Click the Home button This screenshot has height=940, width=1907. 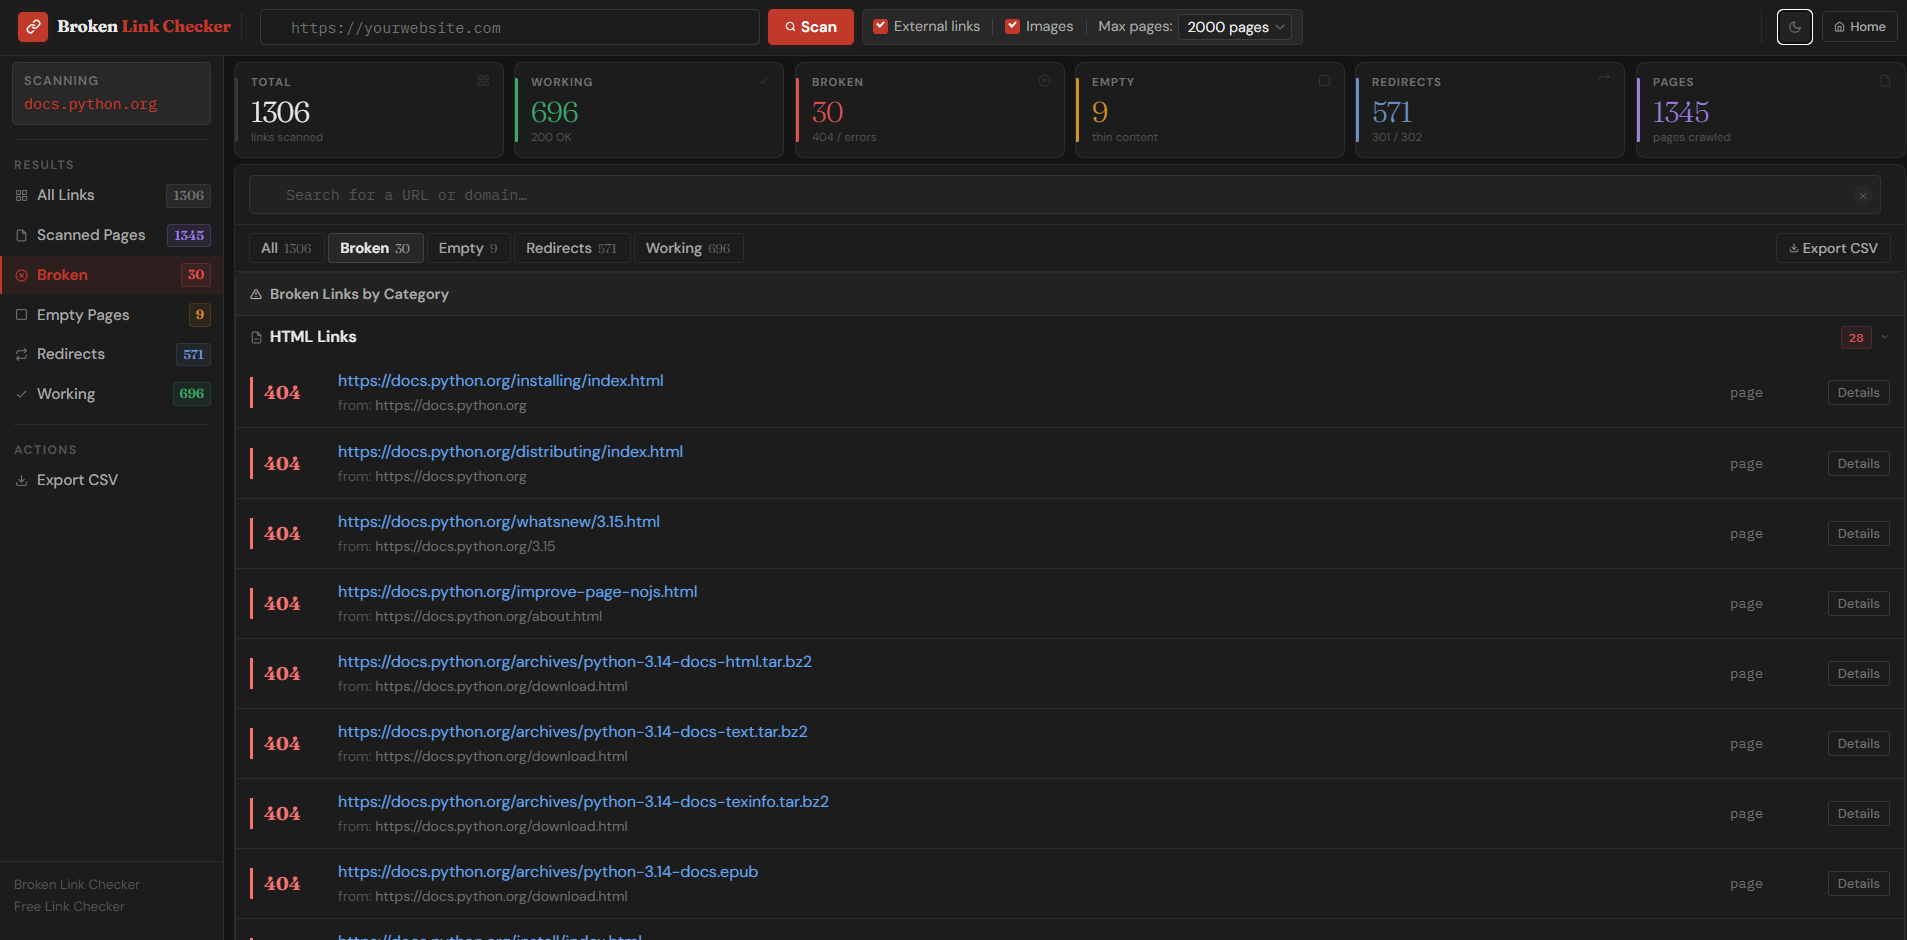[x=1858, y=26]
